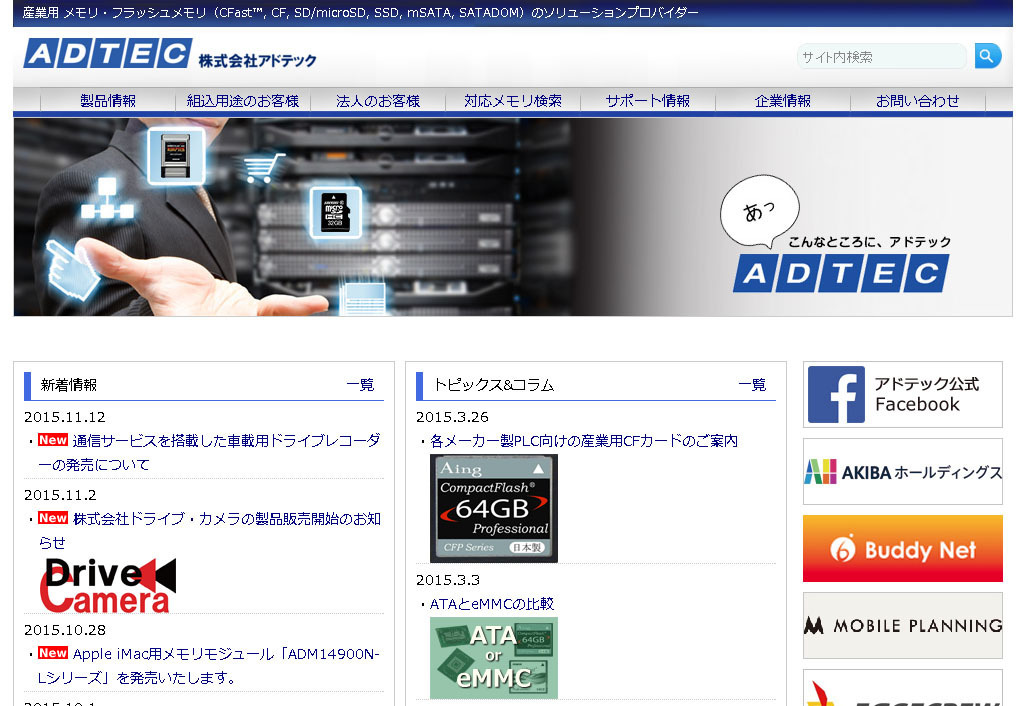Click the CompactFlash 64GB card thumbnail
Screen dimensions: 1034x706
[x=493, y=508]
